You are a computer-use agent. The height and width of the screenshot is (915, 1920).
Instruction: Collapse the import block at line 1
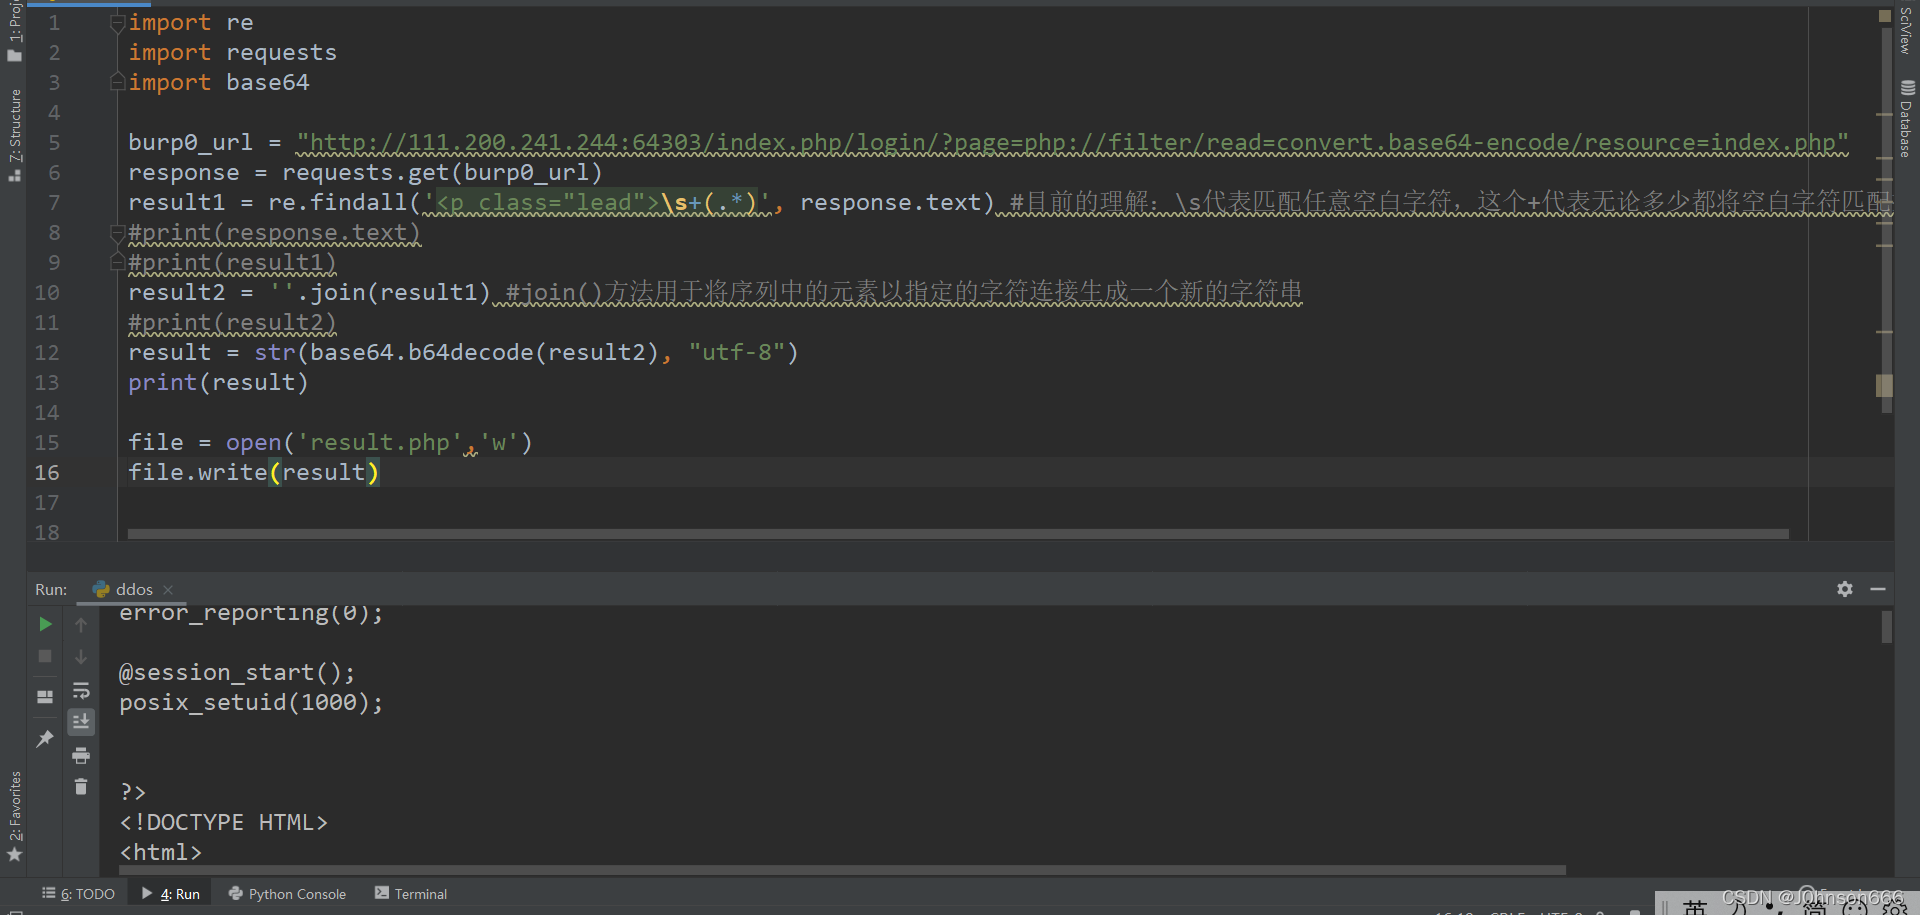117,23
